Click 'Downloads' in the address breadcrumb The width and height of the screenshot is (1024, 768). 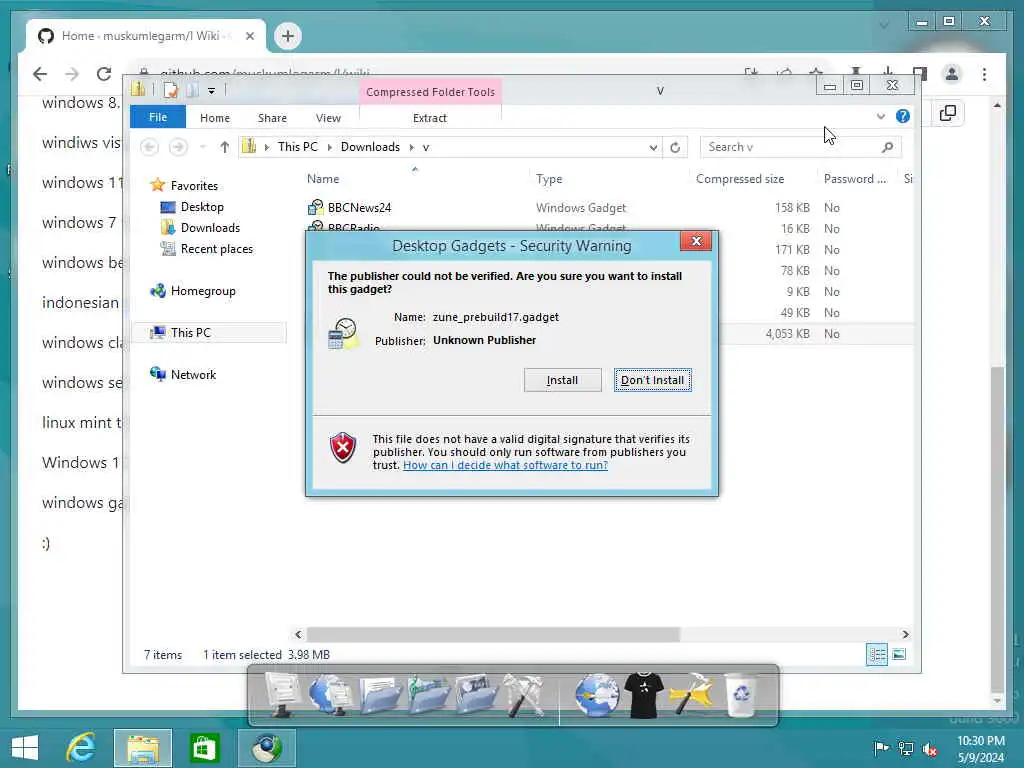pyautogui.click(x=370, y=147)
